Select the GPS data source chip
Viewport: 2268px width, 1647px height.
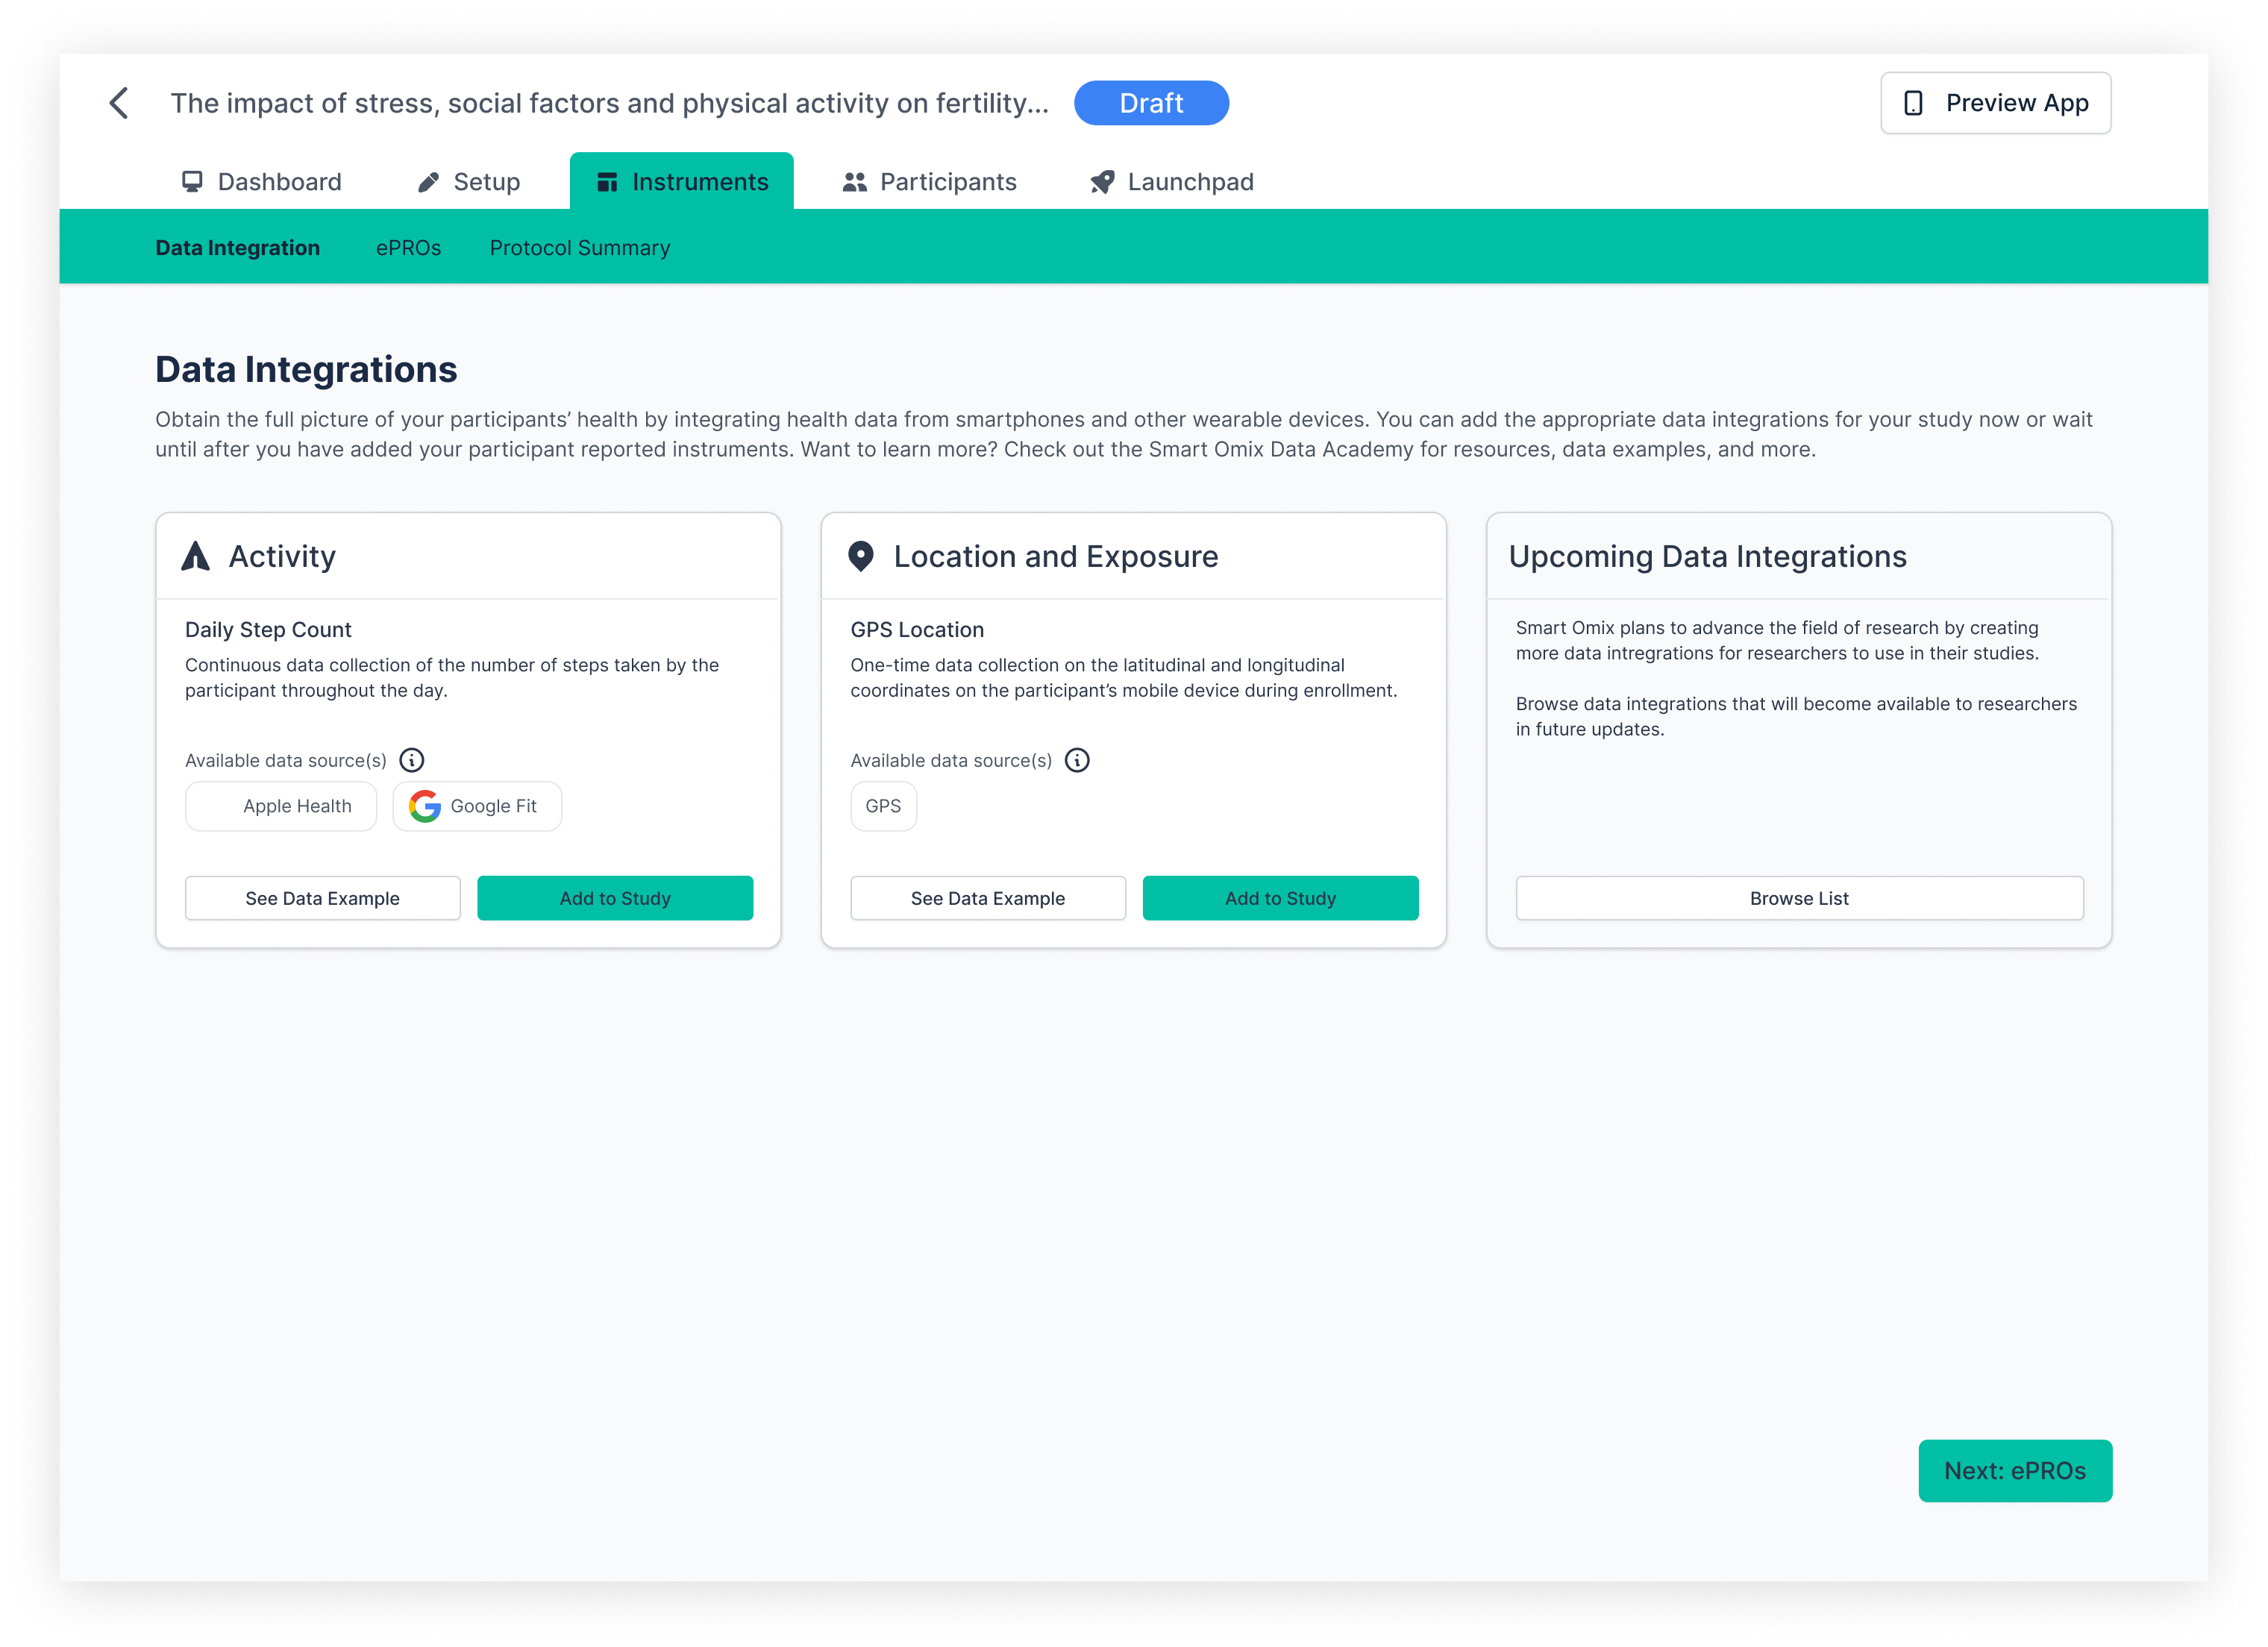click(883, 806)
